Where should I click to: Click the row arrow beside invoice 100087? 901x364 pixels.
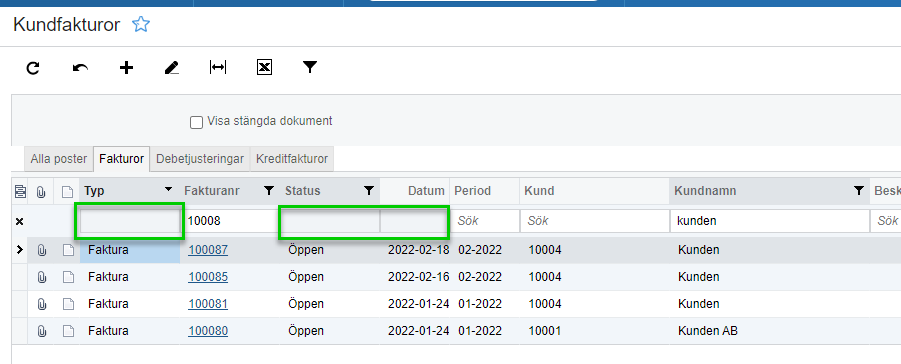click(20, 250)
